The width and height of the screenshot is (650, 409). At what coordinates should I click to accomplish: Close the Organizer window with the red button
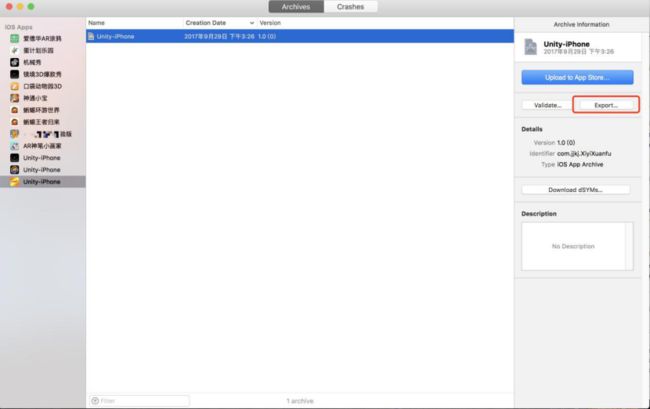pos(9,7)
